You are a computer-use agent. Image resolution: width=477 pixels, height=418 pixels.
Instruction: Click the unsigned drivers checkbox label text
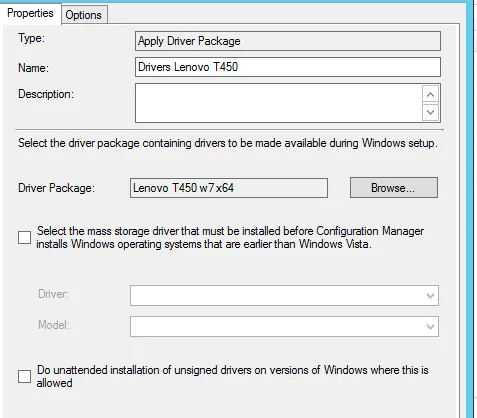[232, 376]
